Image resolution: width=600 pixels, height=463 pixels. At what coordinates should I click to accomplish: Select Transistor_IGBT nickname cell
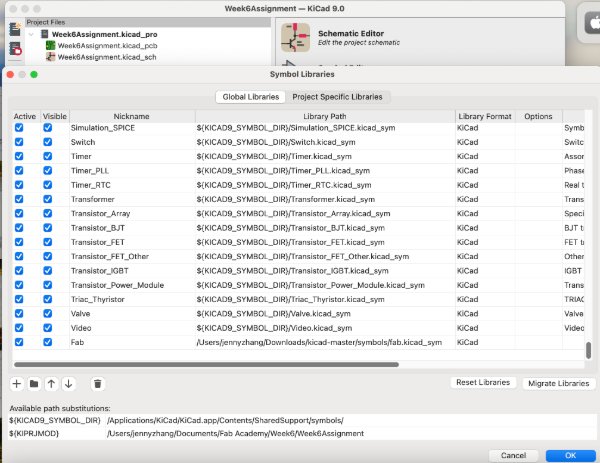(132, 271)
